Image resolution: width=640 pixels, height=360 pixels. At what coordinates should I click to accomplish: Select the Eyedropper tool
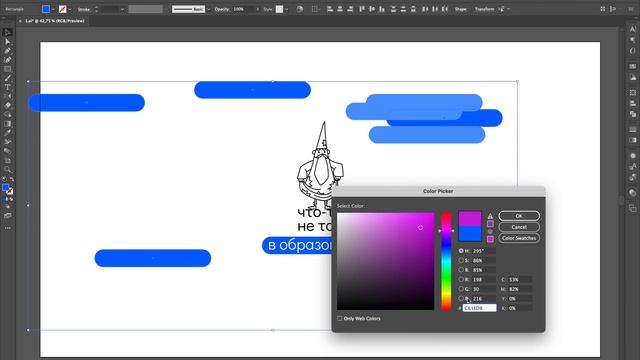[7, 133]
